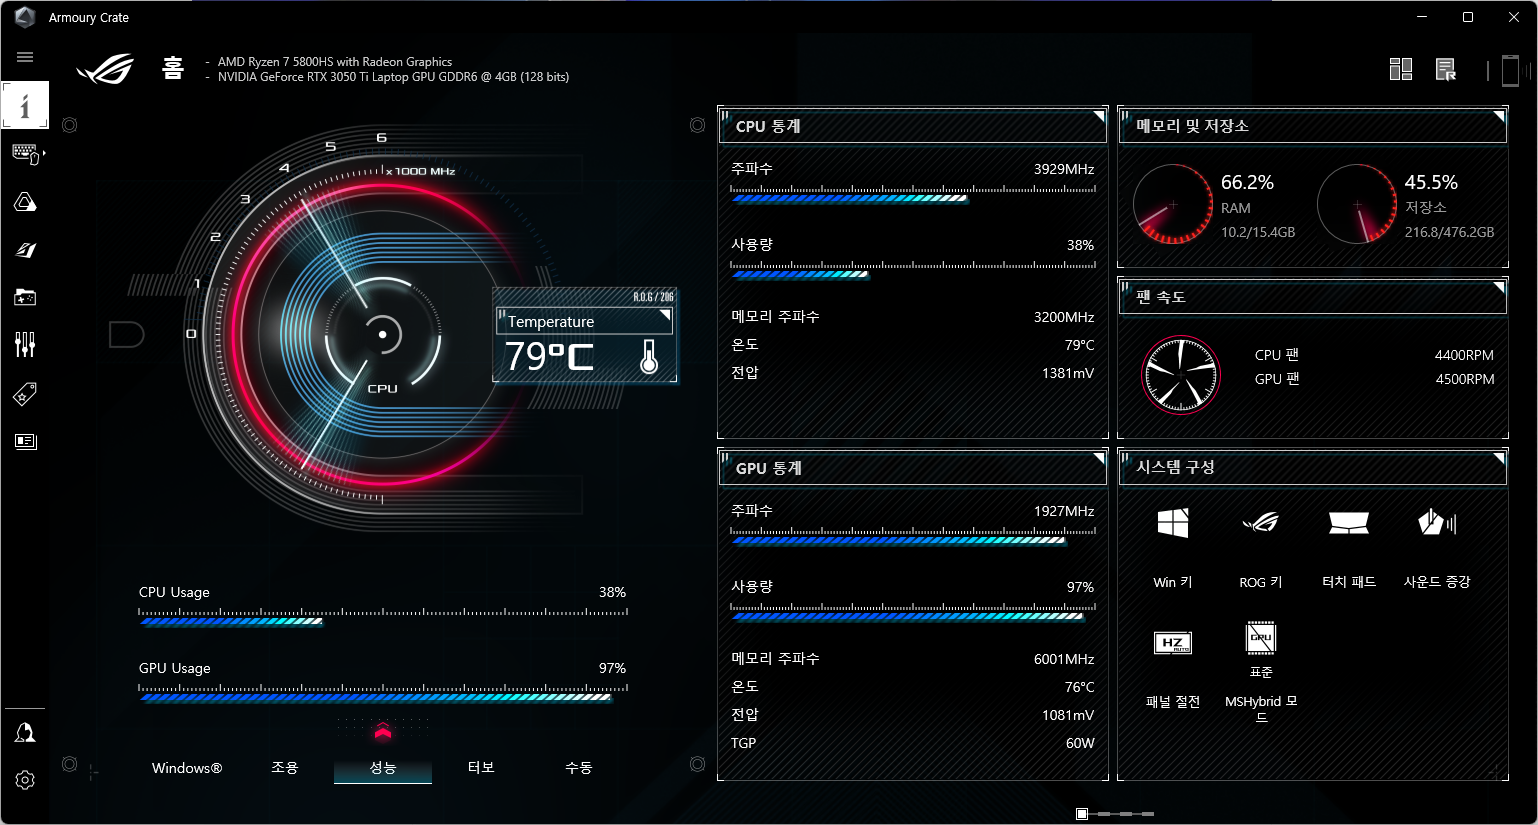
Task: Click the 홈 page title
Action: 173,68
